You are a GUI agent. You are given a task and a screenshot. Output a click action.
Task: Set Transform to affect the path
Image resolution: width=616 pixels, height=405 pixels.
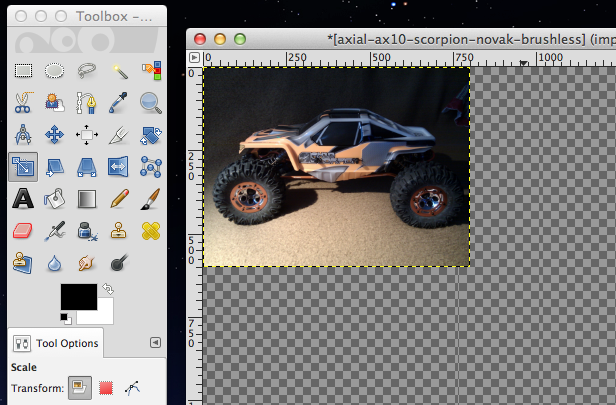[x=132, y=389]
